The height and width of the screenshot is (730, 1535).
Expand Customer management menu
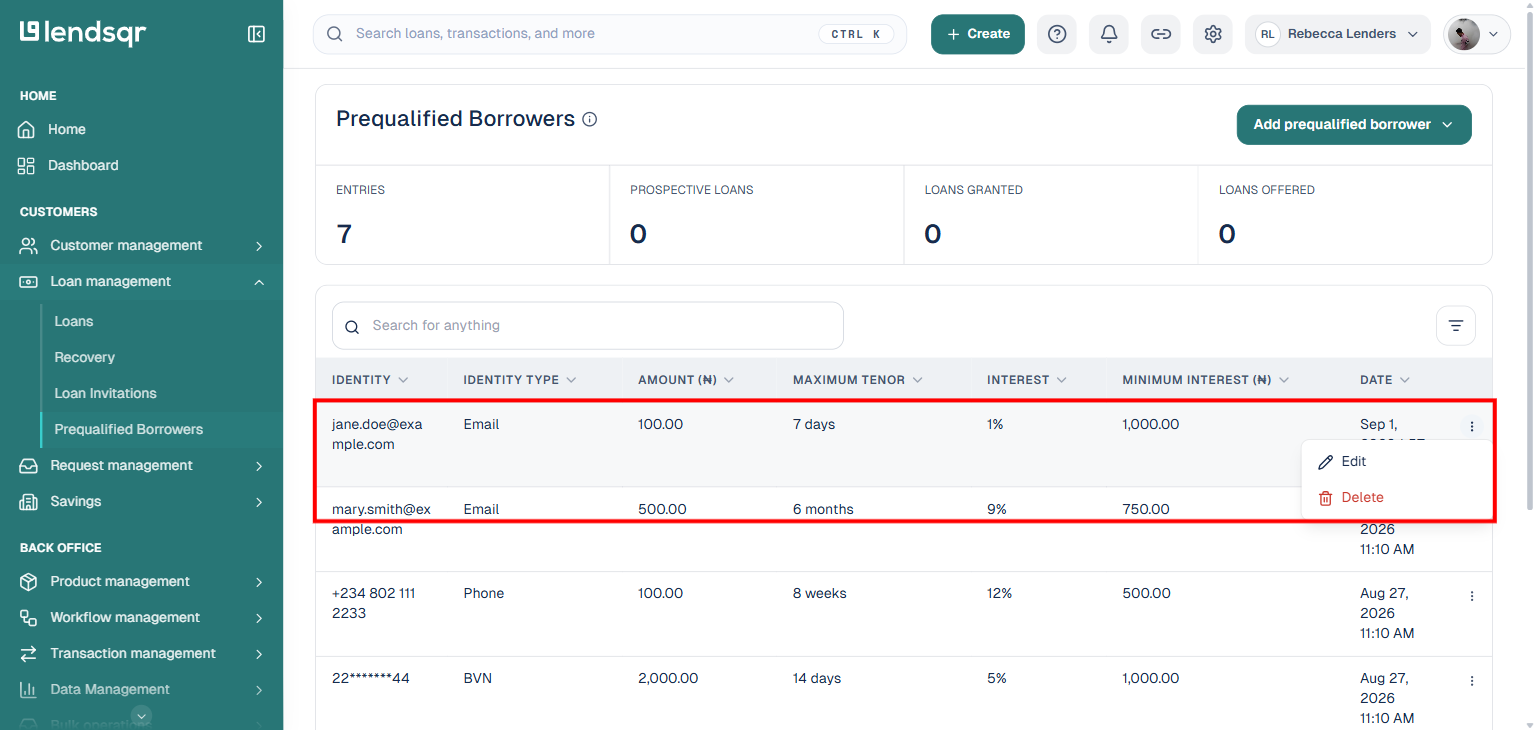pyautogui.click(x=142, y=246)
